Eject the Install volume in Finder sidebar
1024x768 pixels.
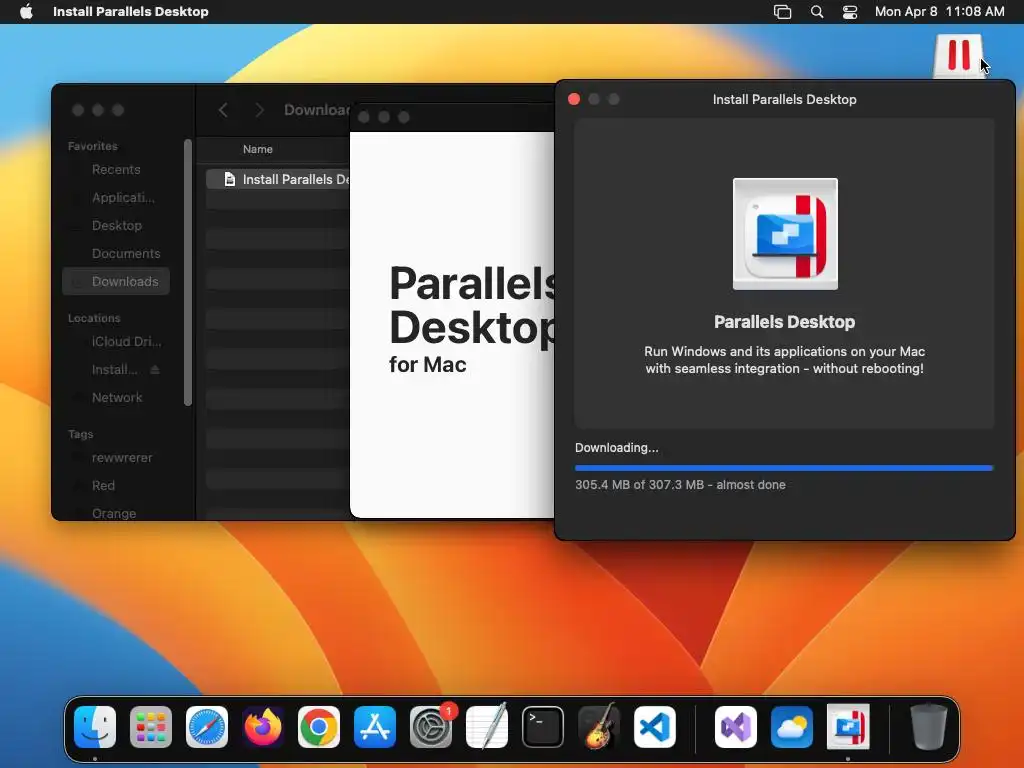[x=155, y=370]
